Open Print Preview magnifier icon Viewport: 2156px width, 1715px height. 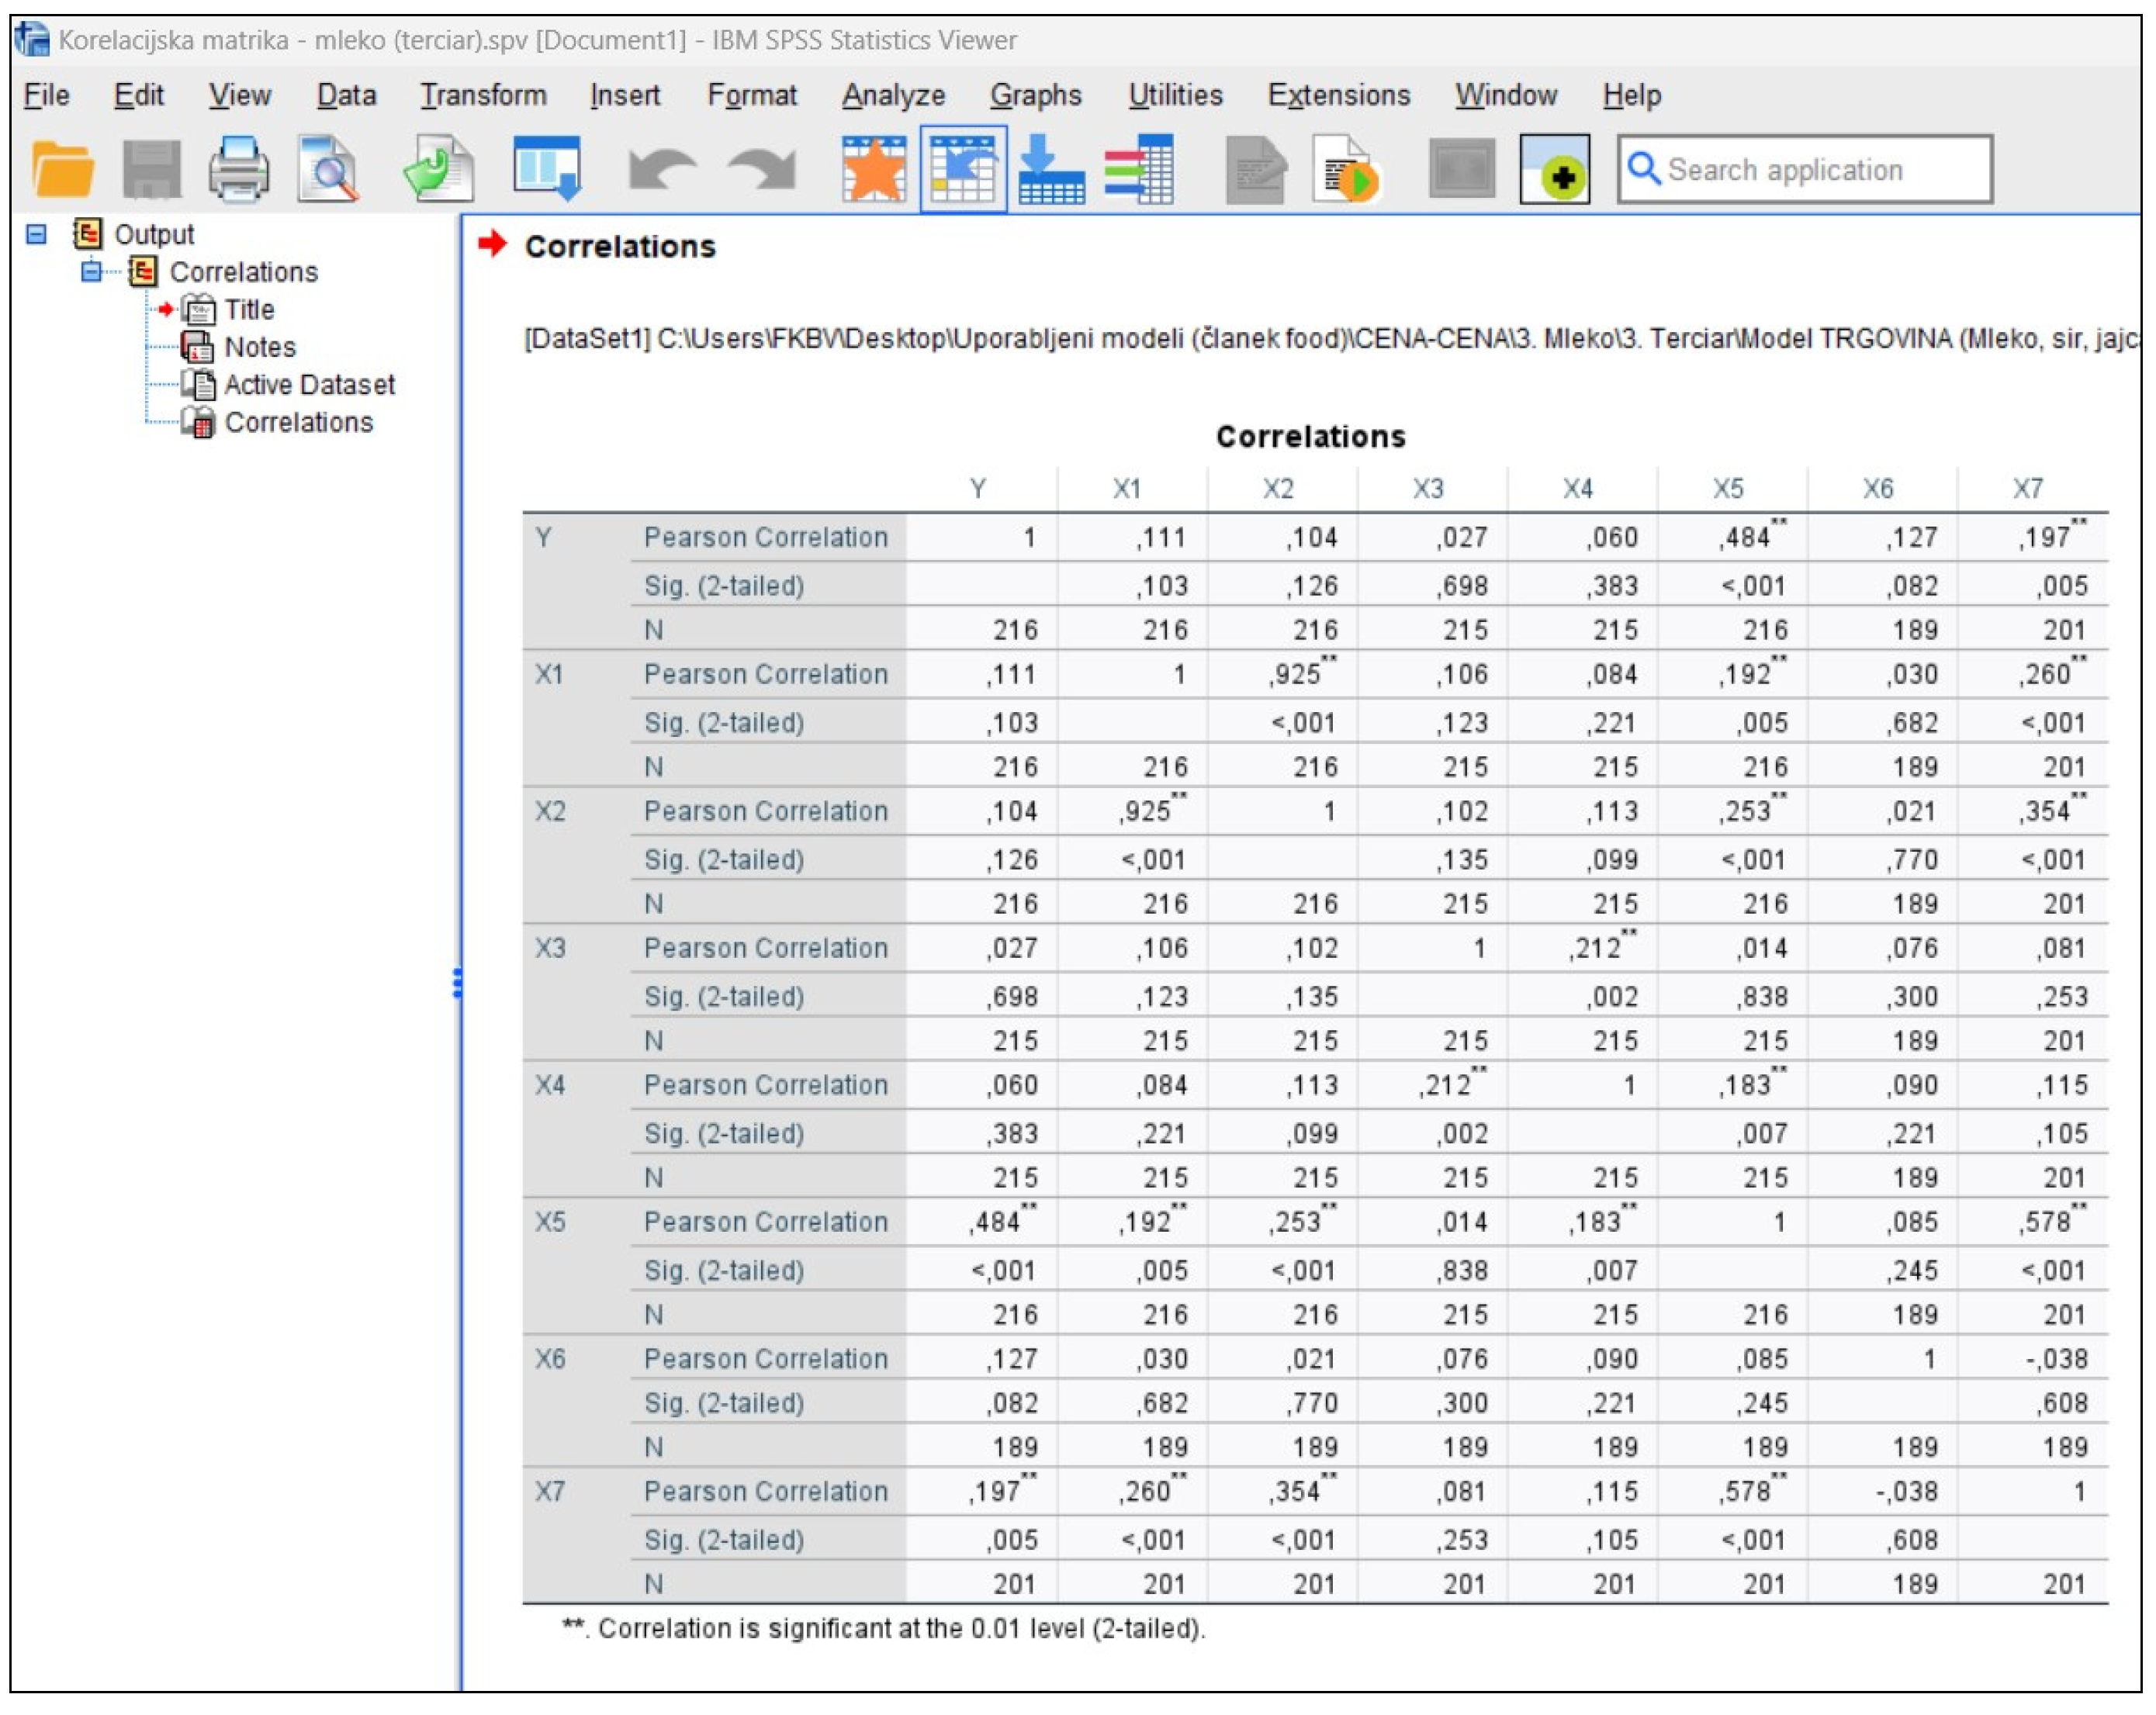click(x=328, y=169)
